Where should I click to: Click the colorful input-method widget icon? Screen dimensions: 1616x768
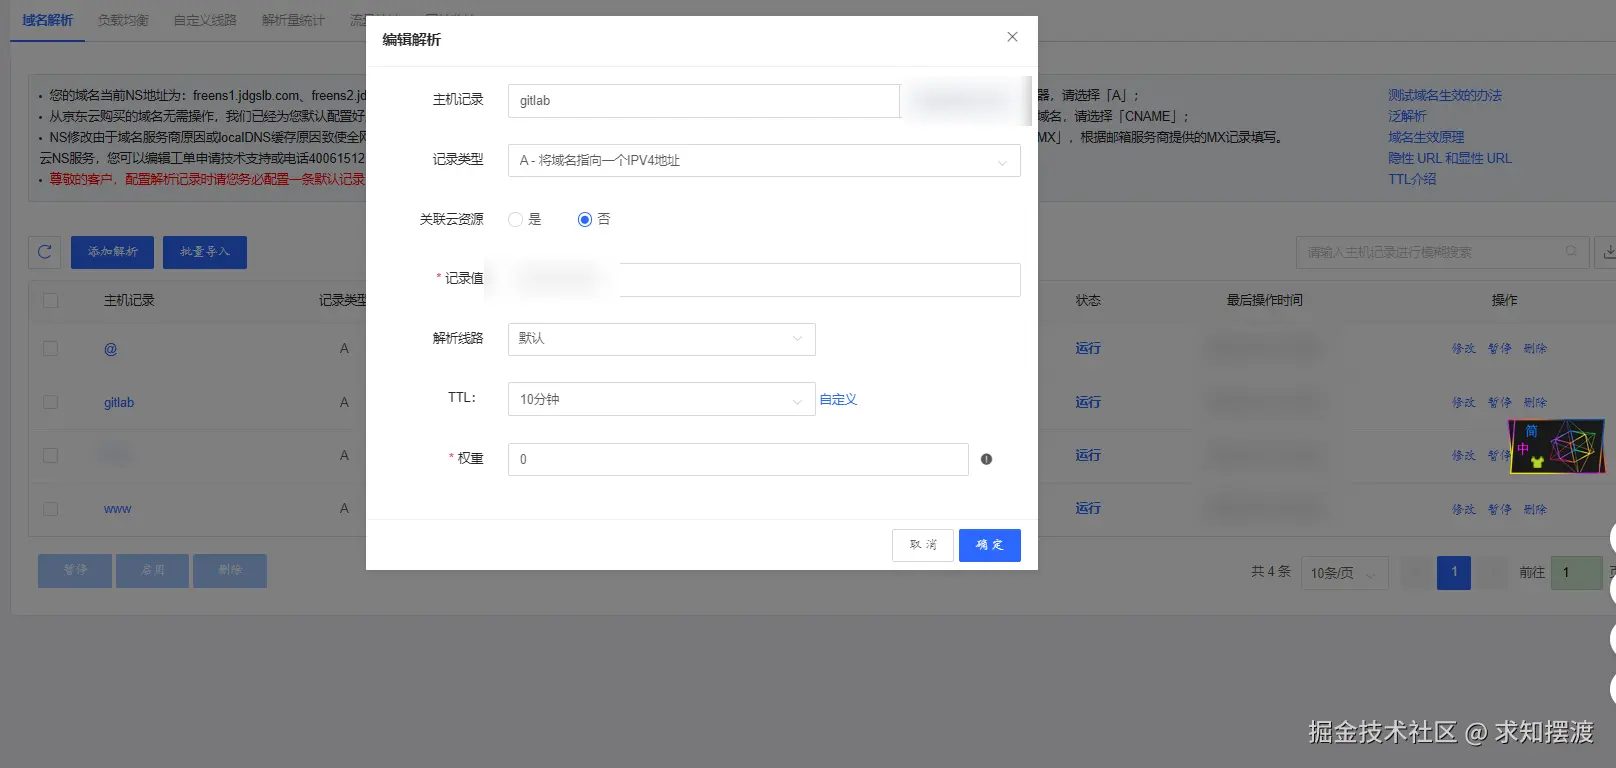(x=1556, y=446)
